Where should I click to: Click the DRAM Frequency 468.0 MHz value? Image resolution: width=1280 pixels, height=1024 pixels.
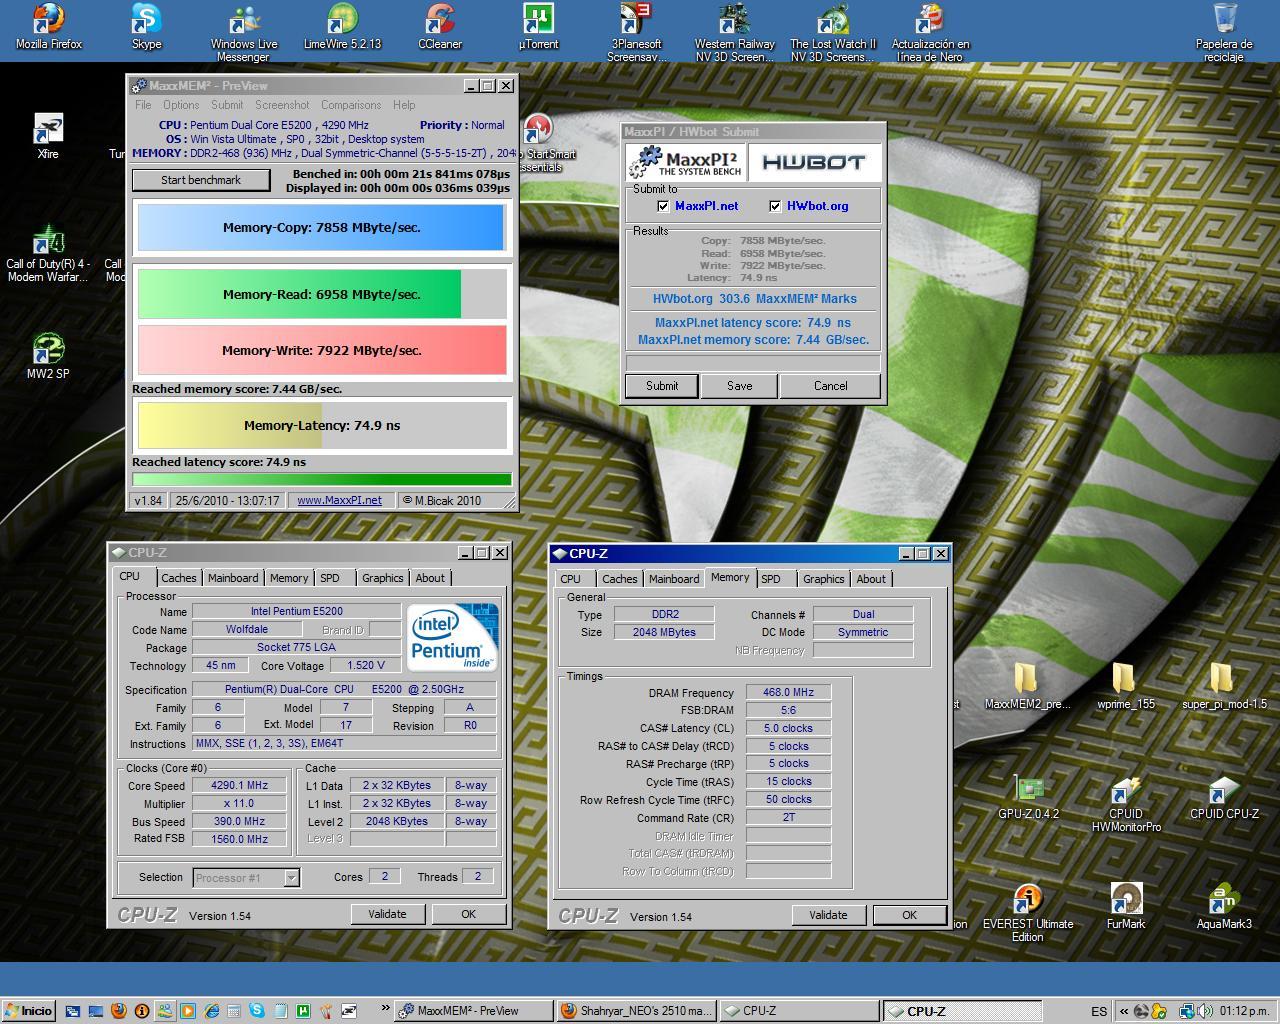pos(788,692)
